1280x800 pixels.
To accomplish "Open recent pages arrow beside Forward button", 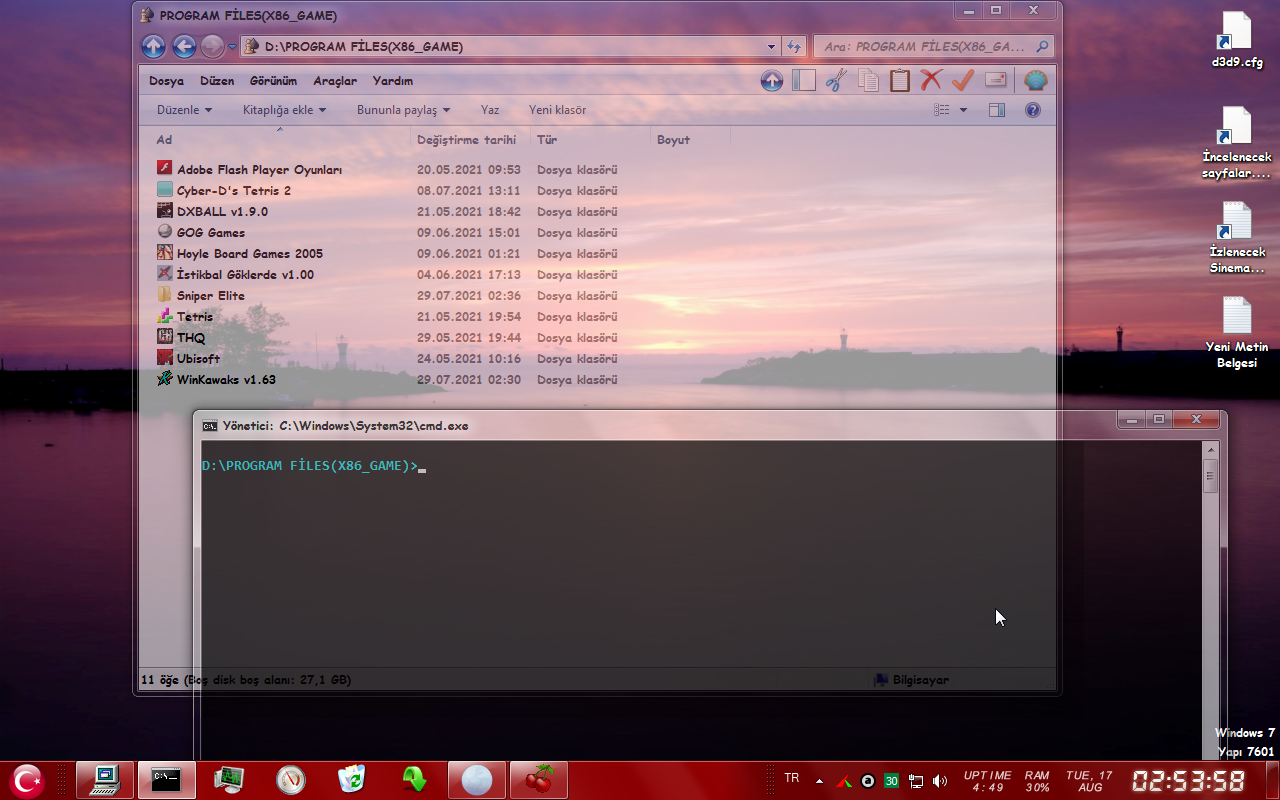I will (232, 47).
